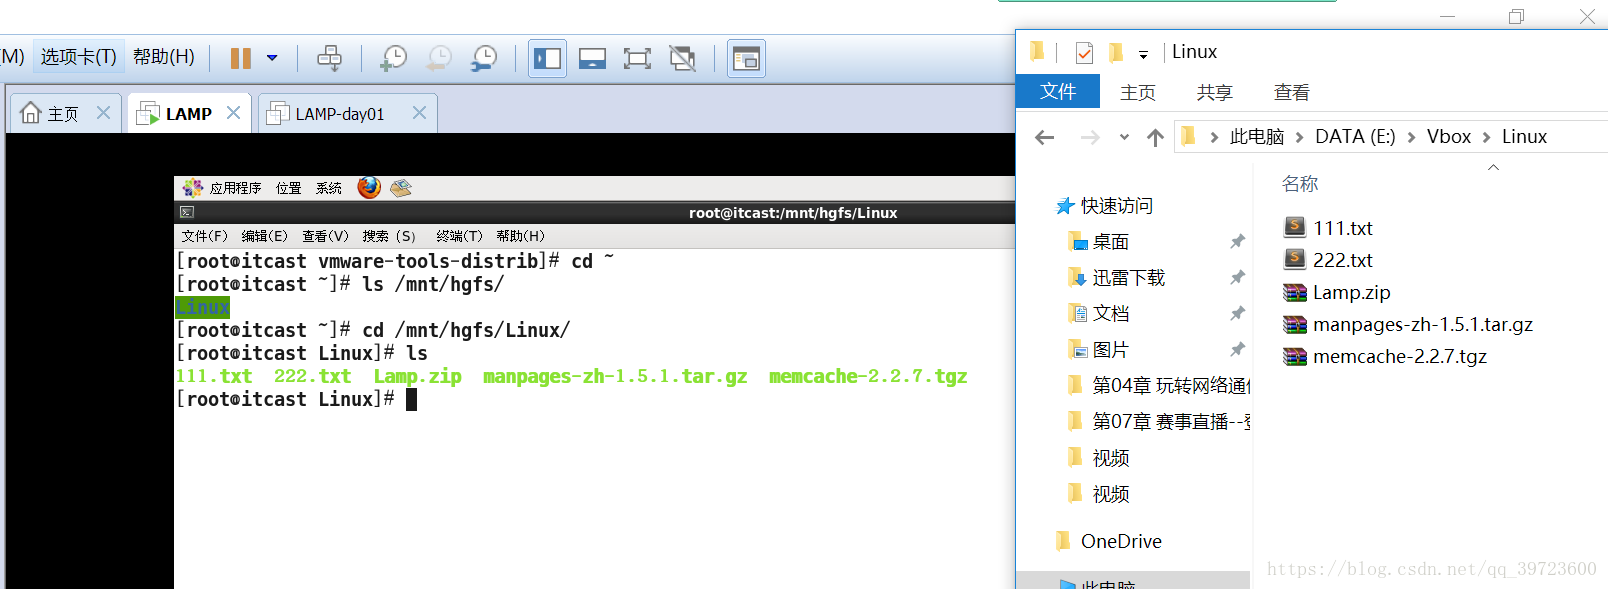The height and width of the screenshot is (589, 1608).
Task: Select the 111.txt file
Action: (x=1342, y=228)
